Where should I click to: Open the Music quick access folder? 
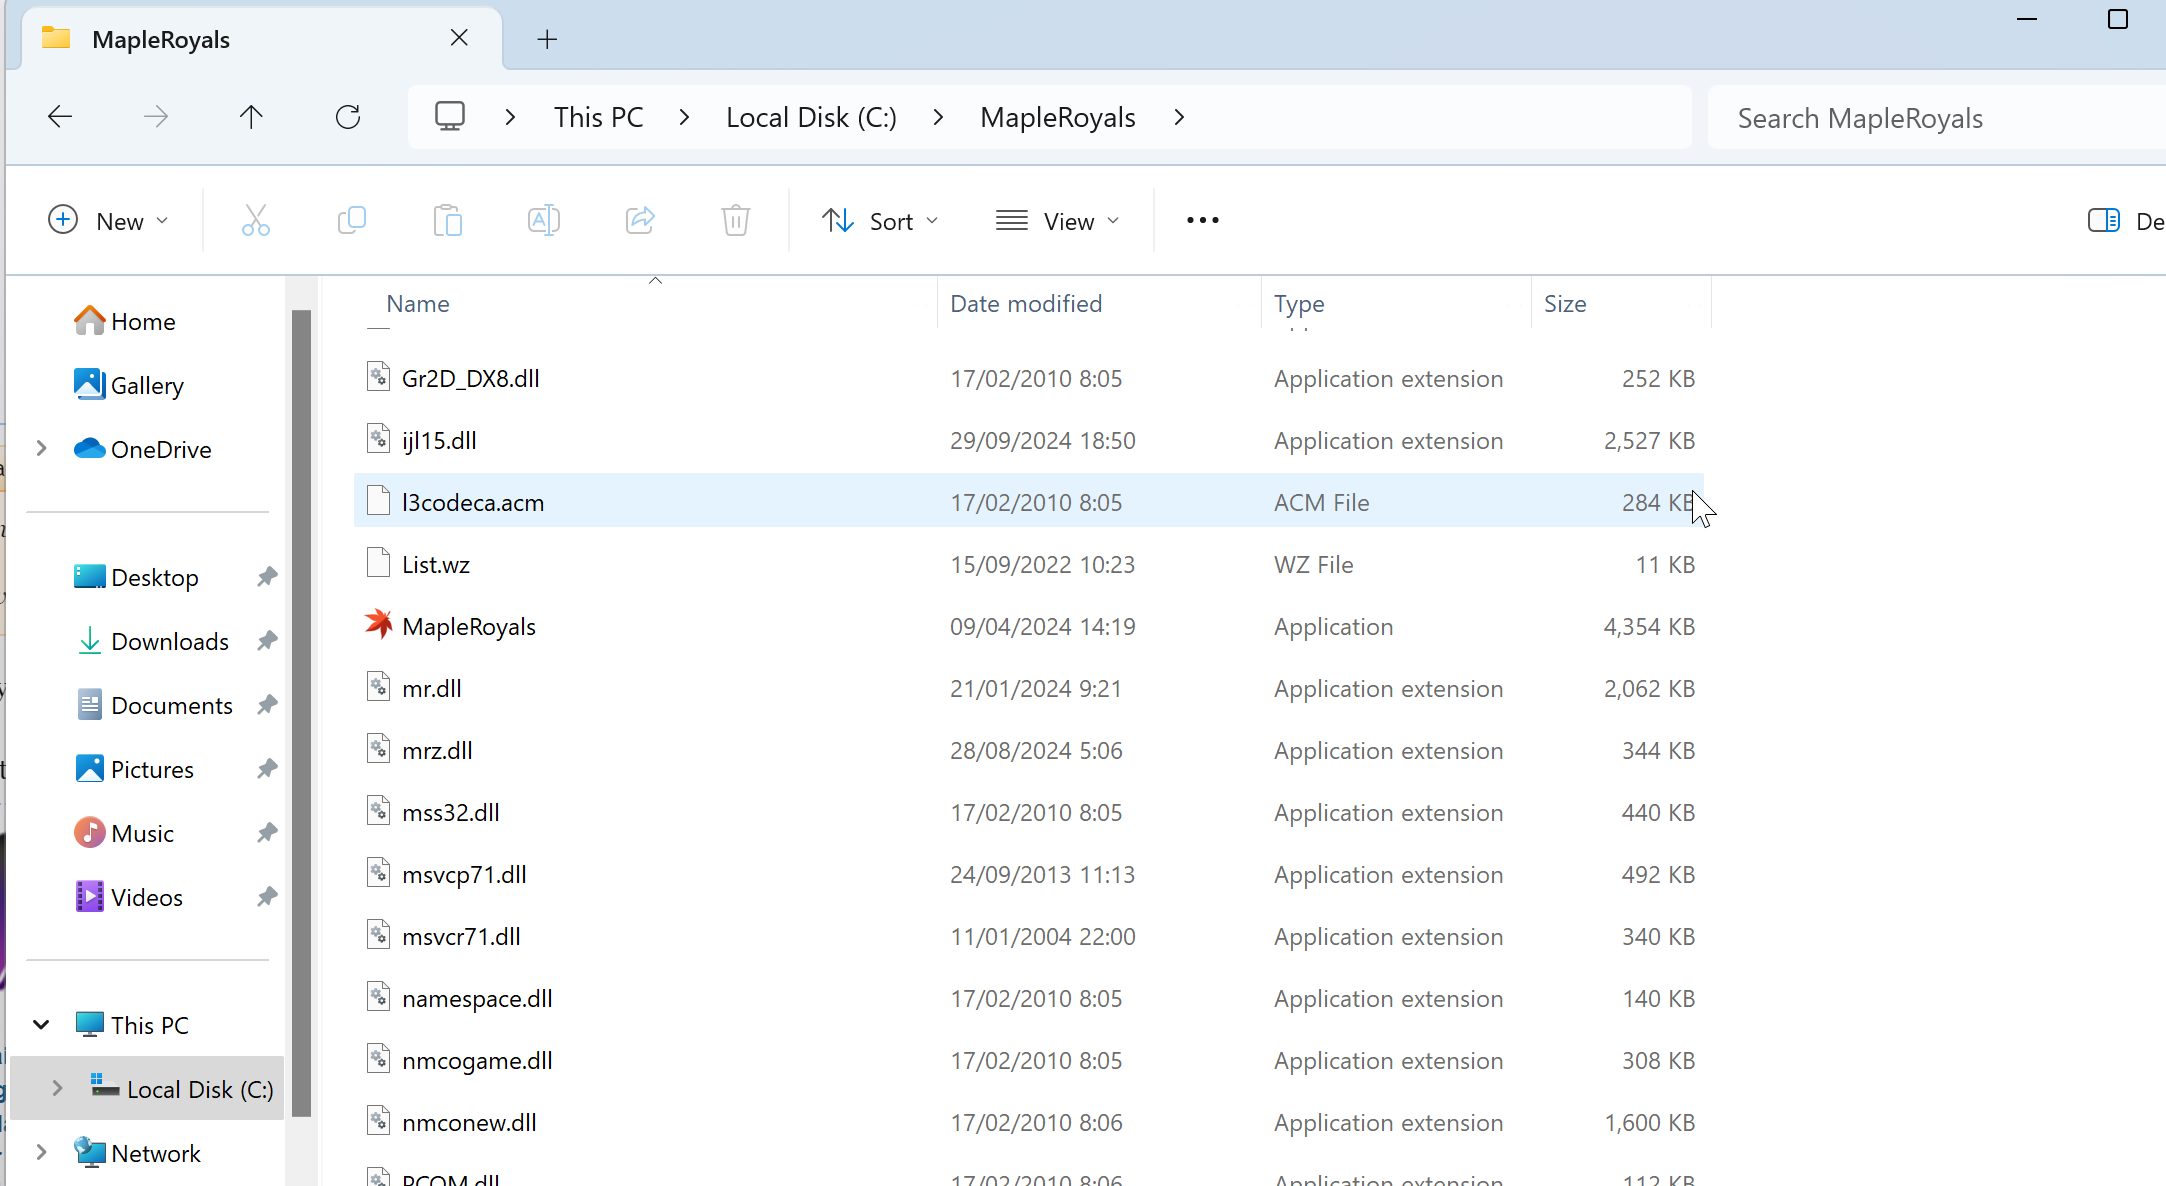click(x=124, y=833)
